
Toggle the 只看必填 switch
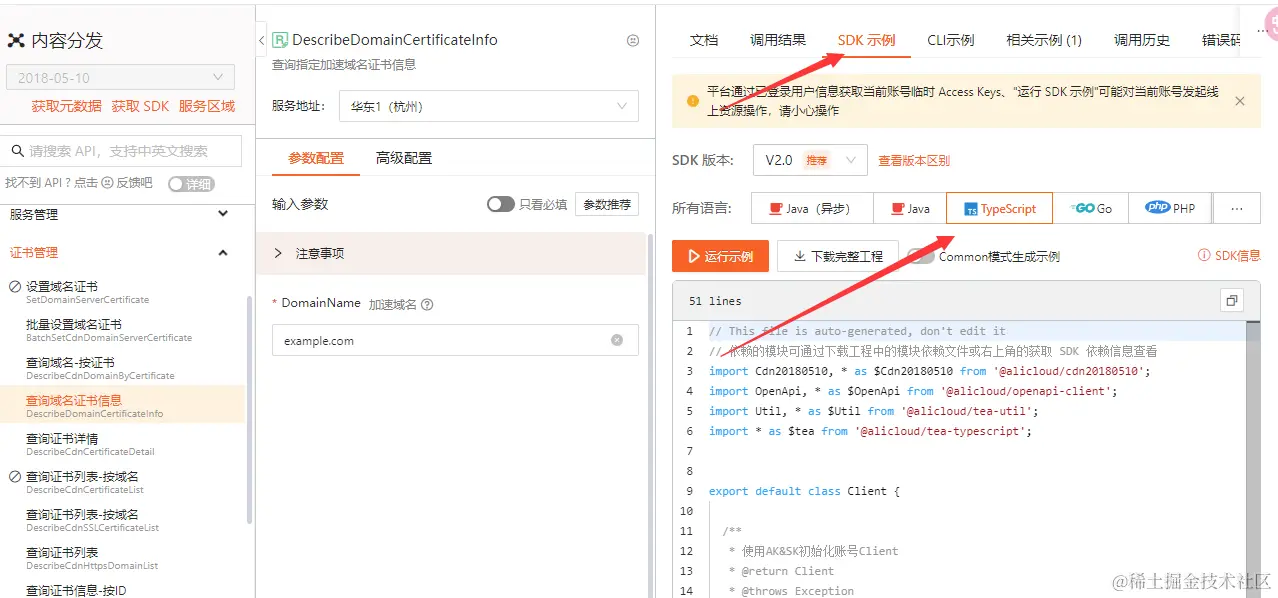click(500, 204)
